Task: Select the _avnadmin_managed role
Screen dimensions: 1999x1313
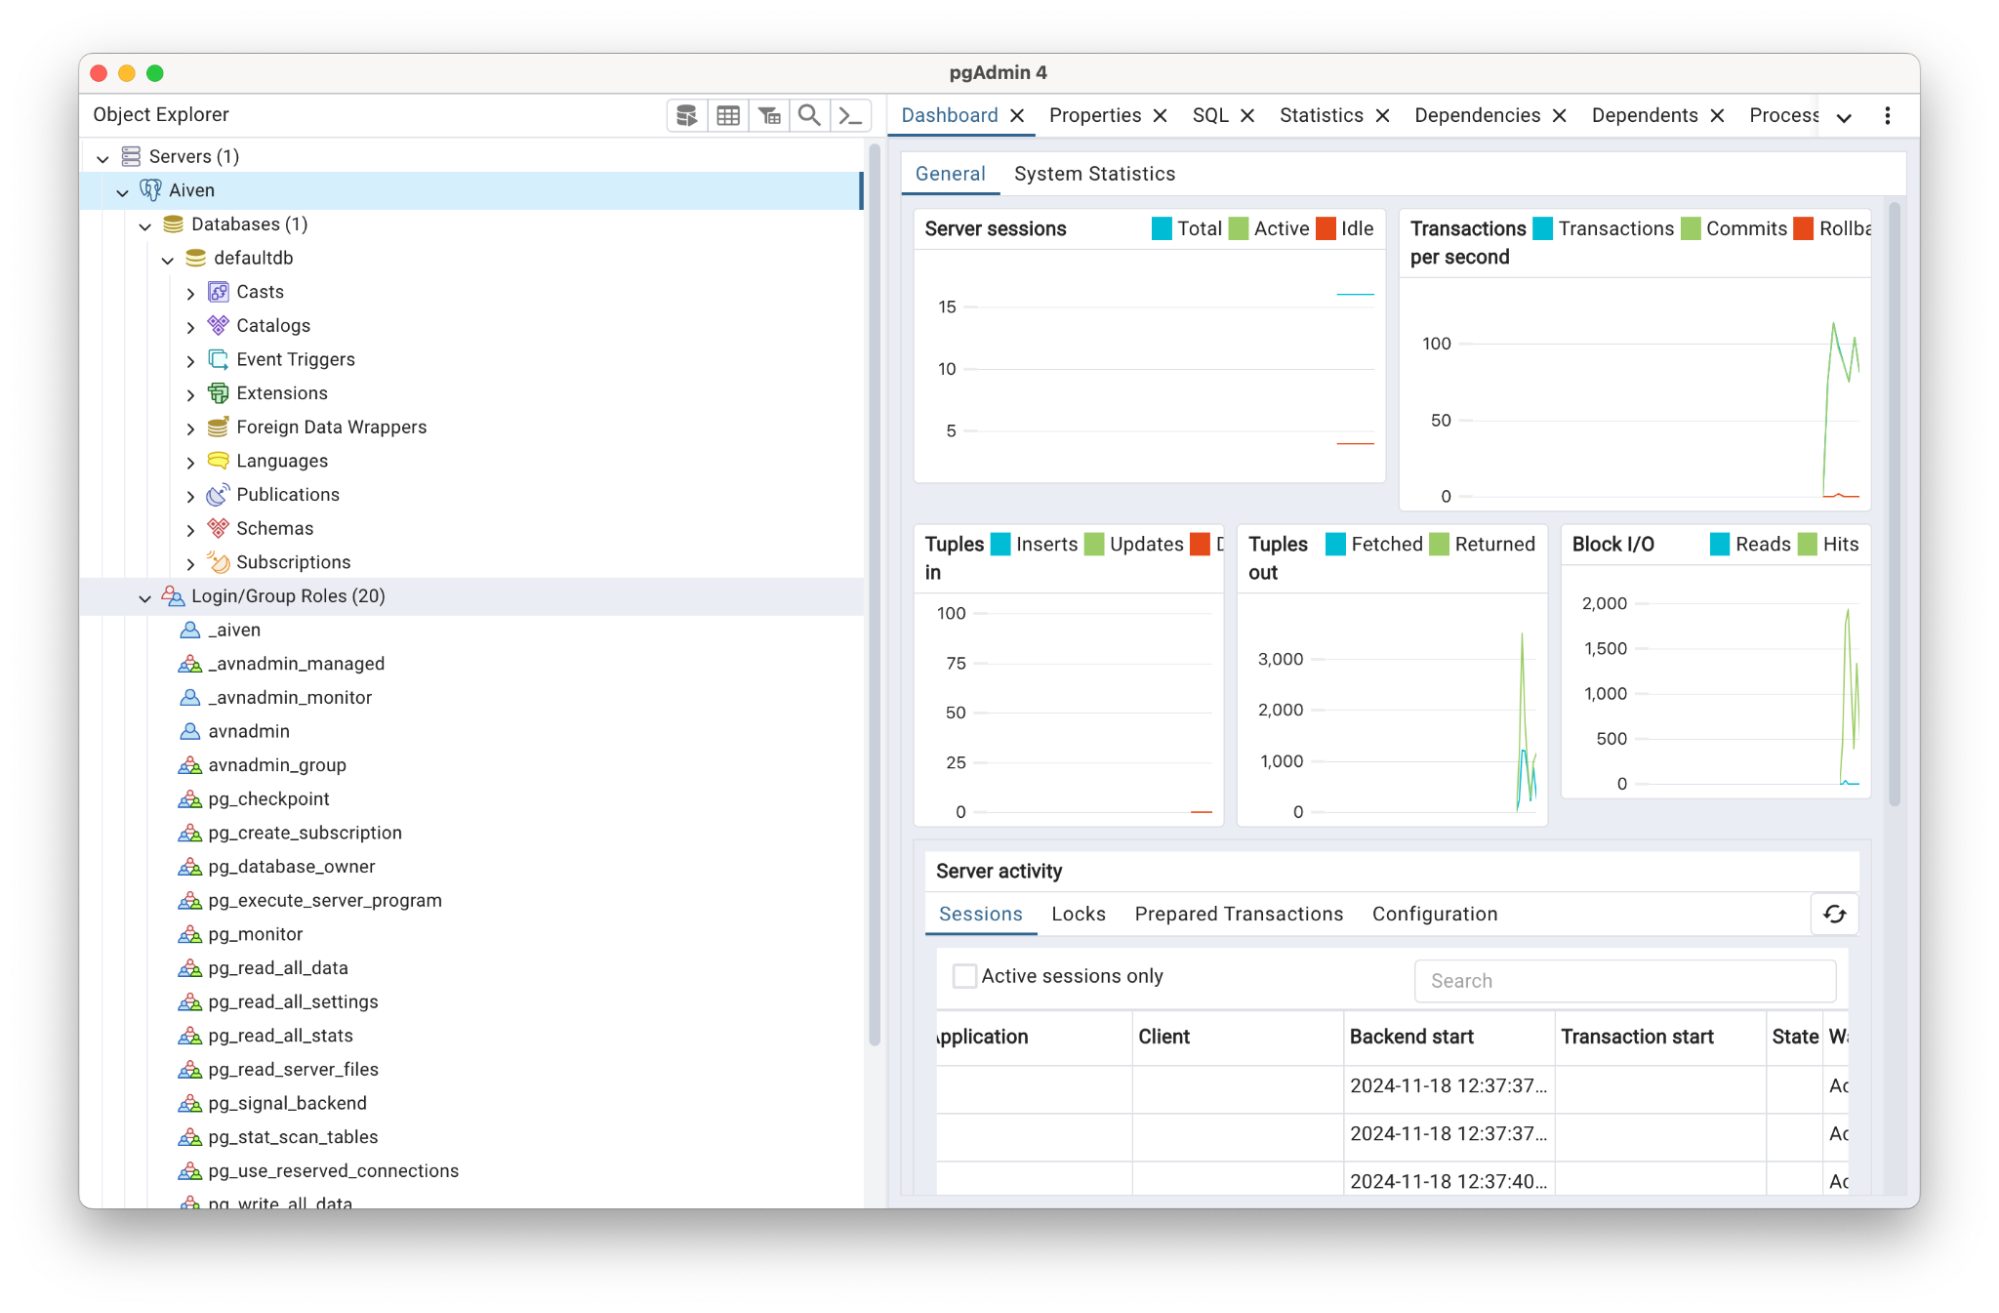Action: coord(295,664)
